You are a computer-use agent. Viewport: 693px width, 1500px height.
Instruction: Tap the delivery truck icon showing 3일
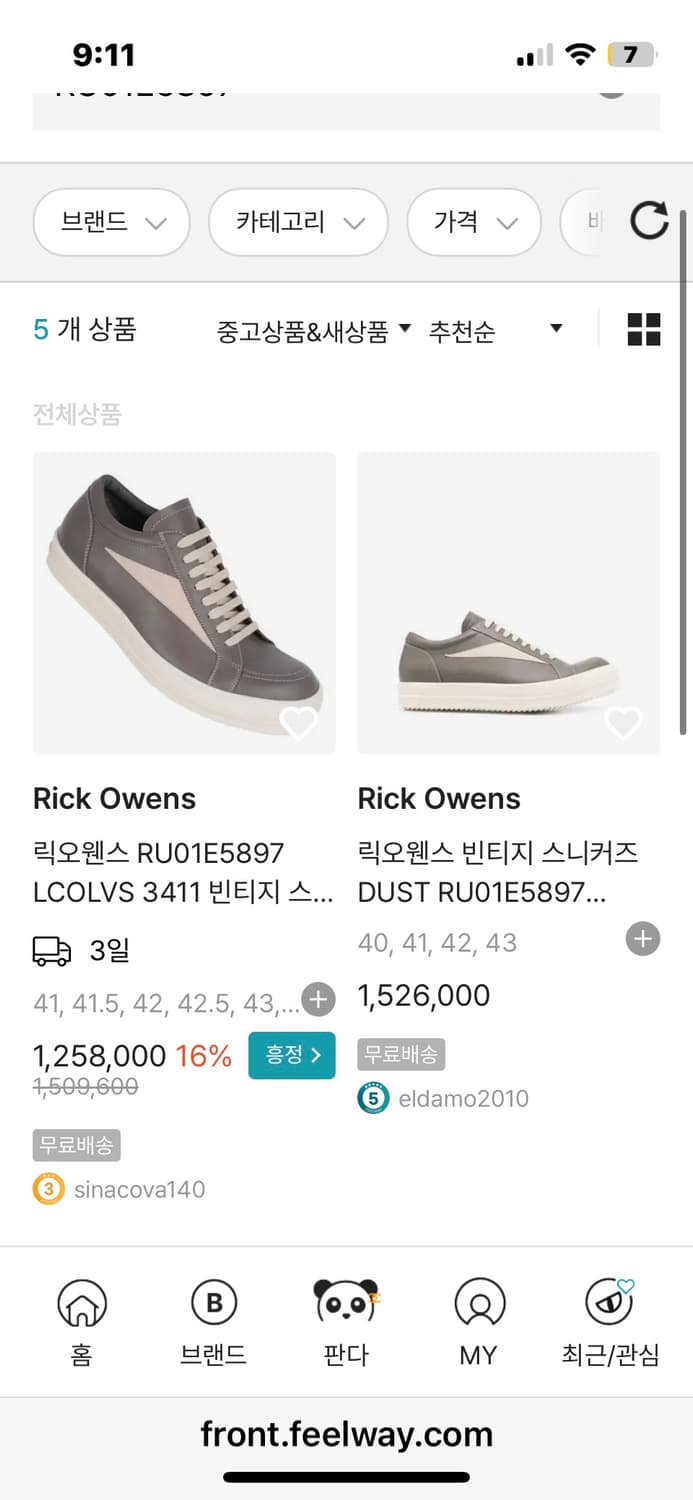point(55,950)
